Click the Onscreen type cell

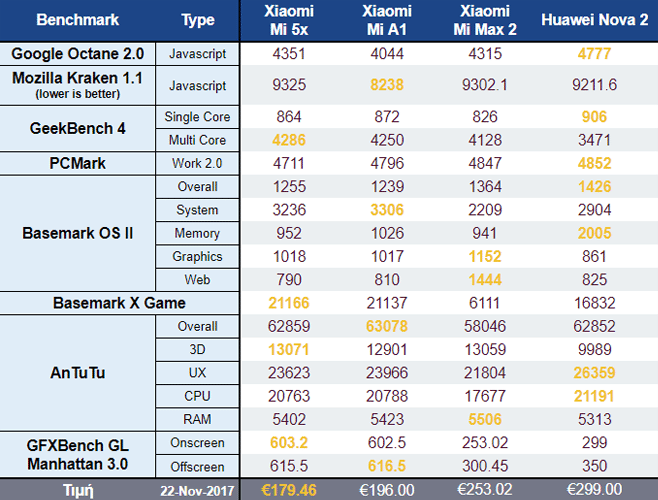tap(197, 443)
